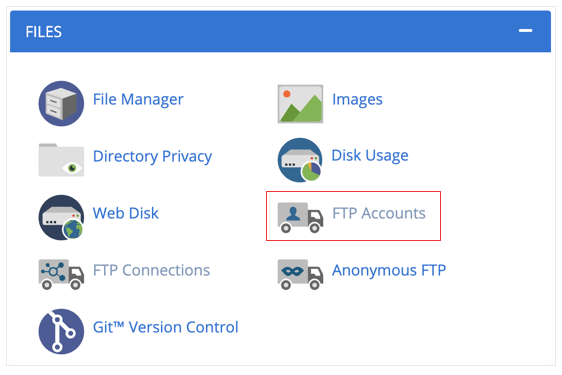The height and width of the screenshot is (375, 562).
Task: Open the FTP Accounts text link
Action: [x=379, y=213]
